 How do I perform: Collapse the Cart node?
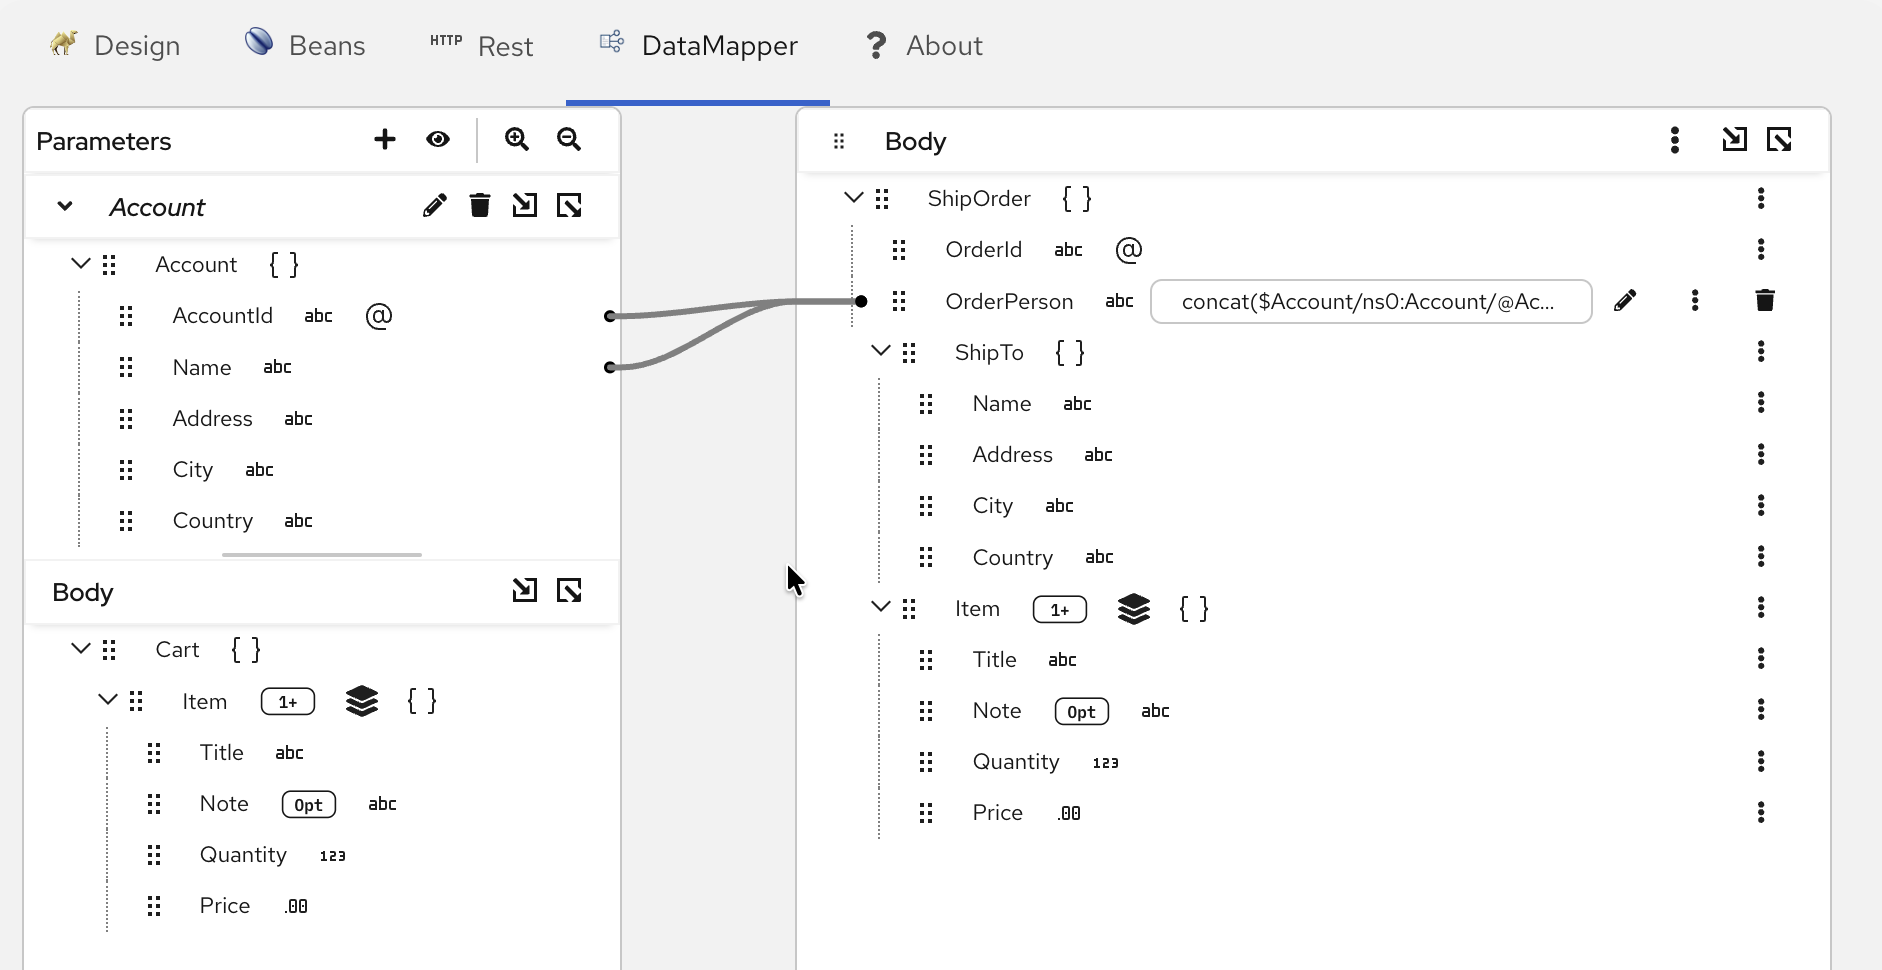[80, 648]
